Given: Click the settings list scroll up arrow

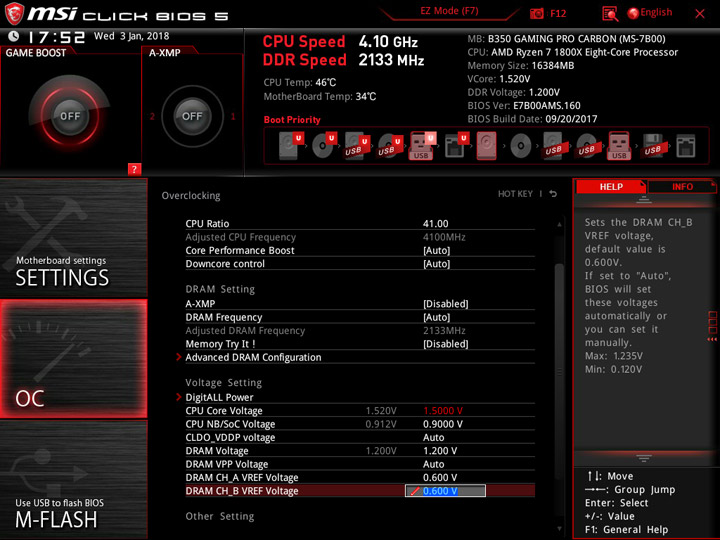Looking at the screenshot, I should point(559,225).
